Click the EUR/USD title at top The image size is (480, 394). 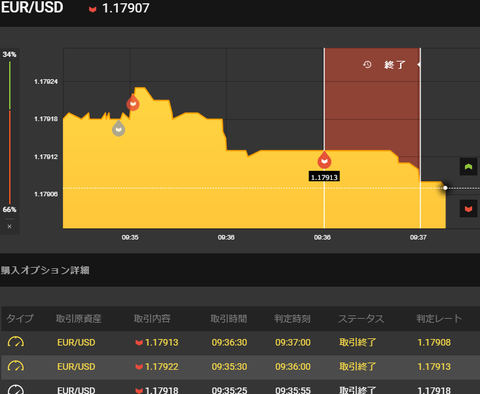32,7
